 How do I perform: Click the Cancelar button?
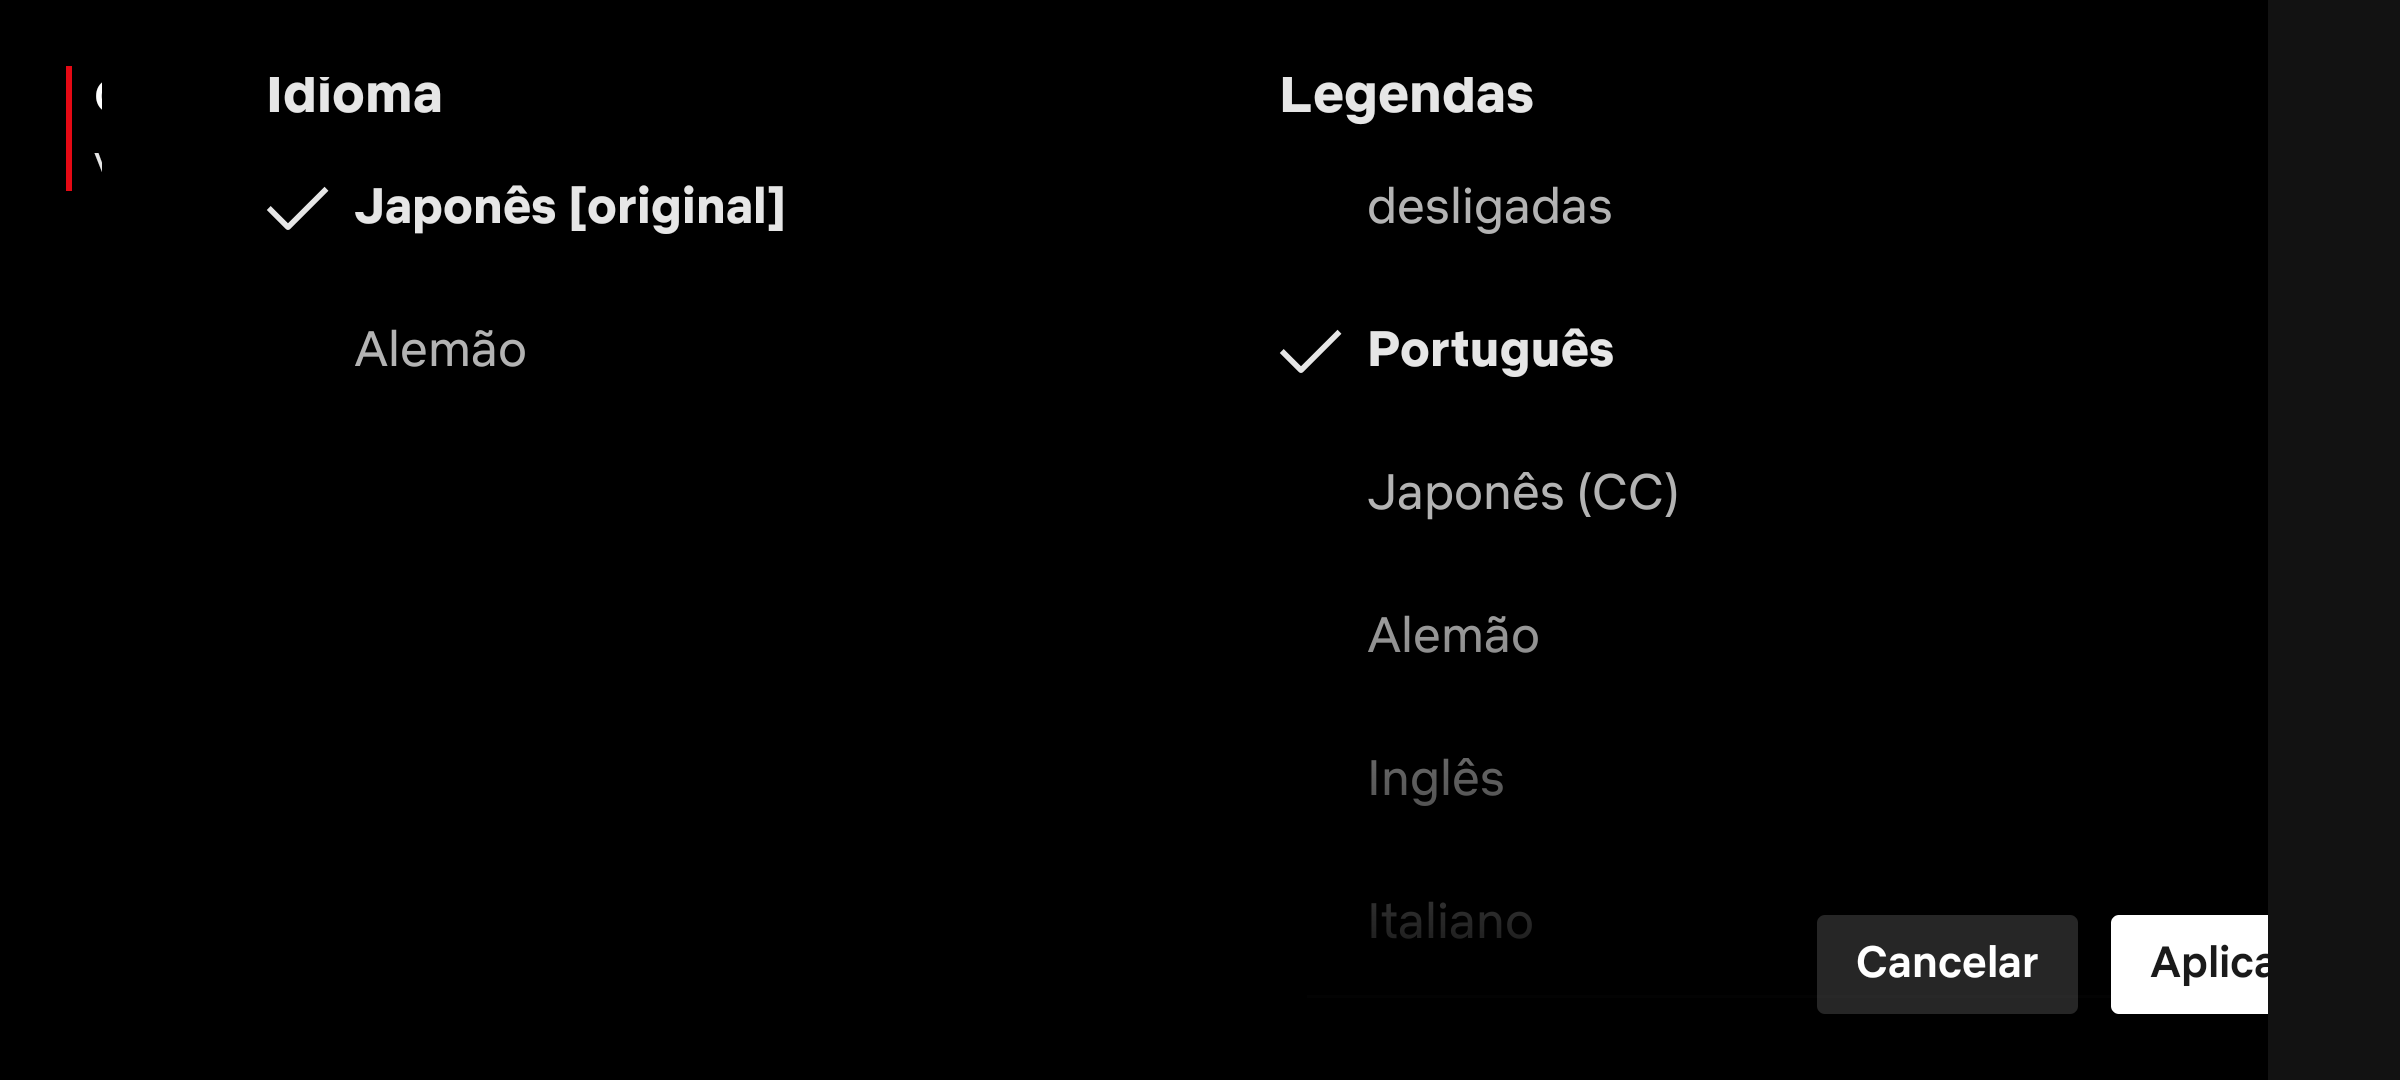(x=1947, y=964)
